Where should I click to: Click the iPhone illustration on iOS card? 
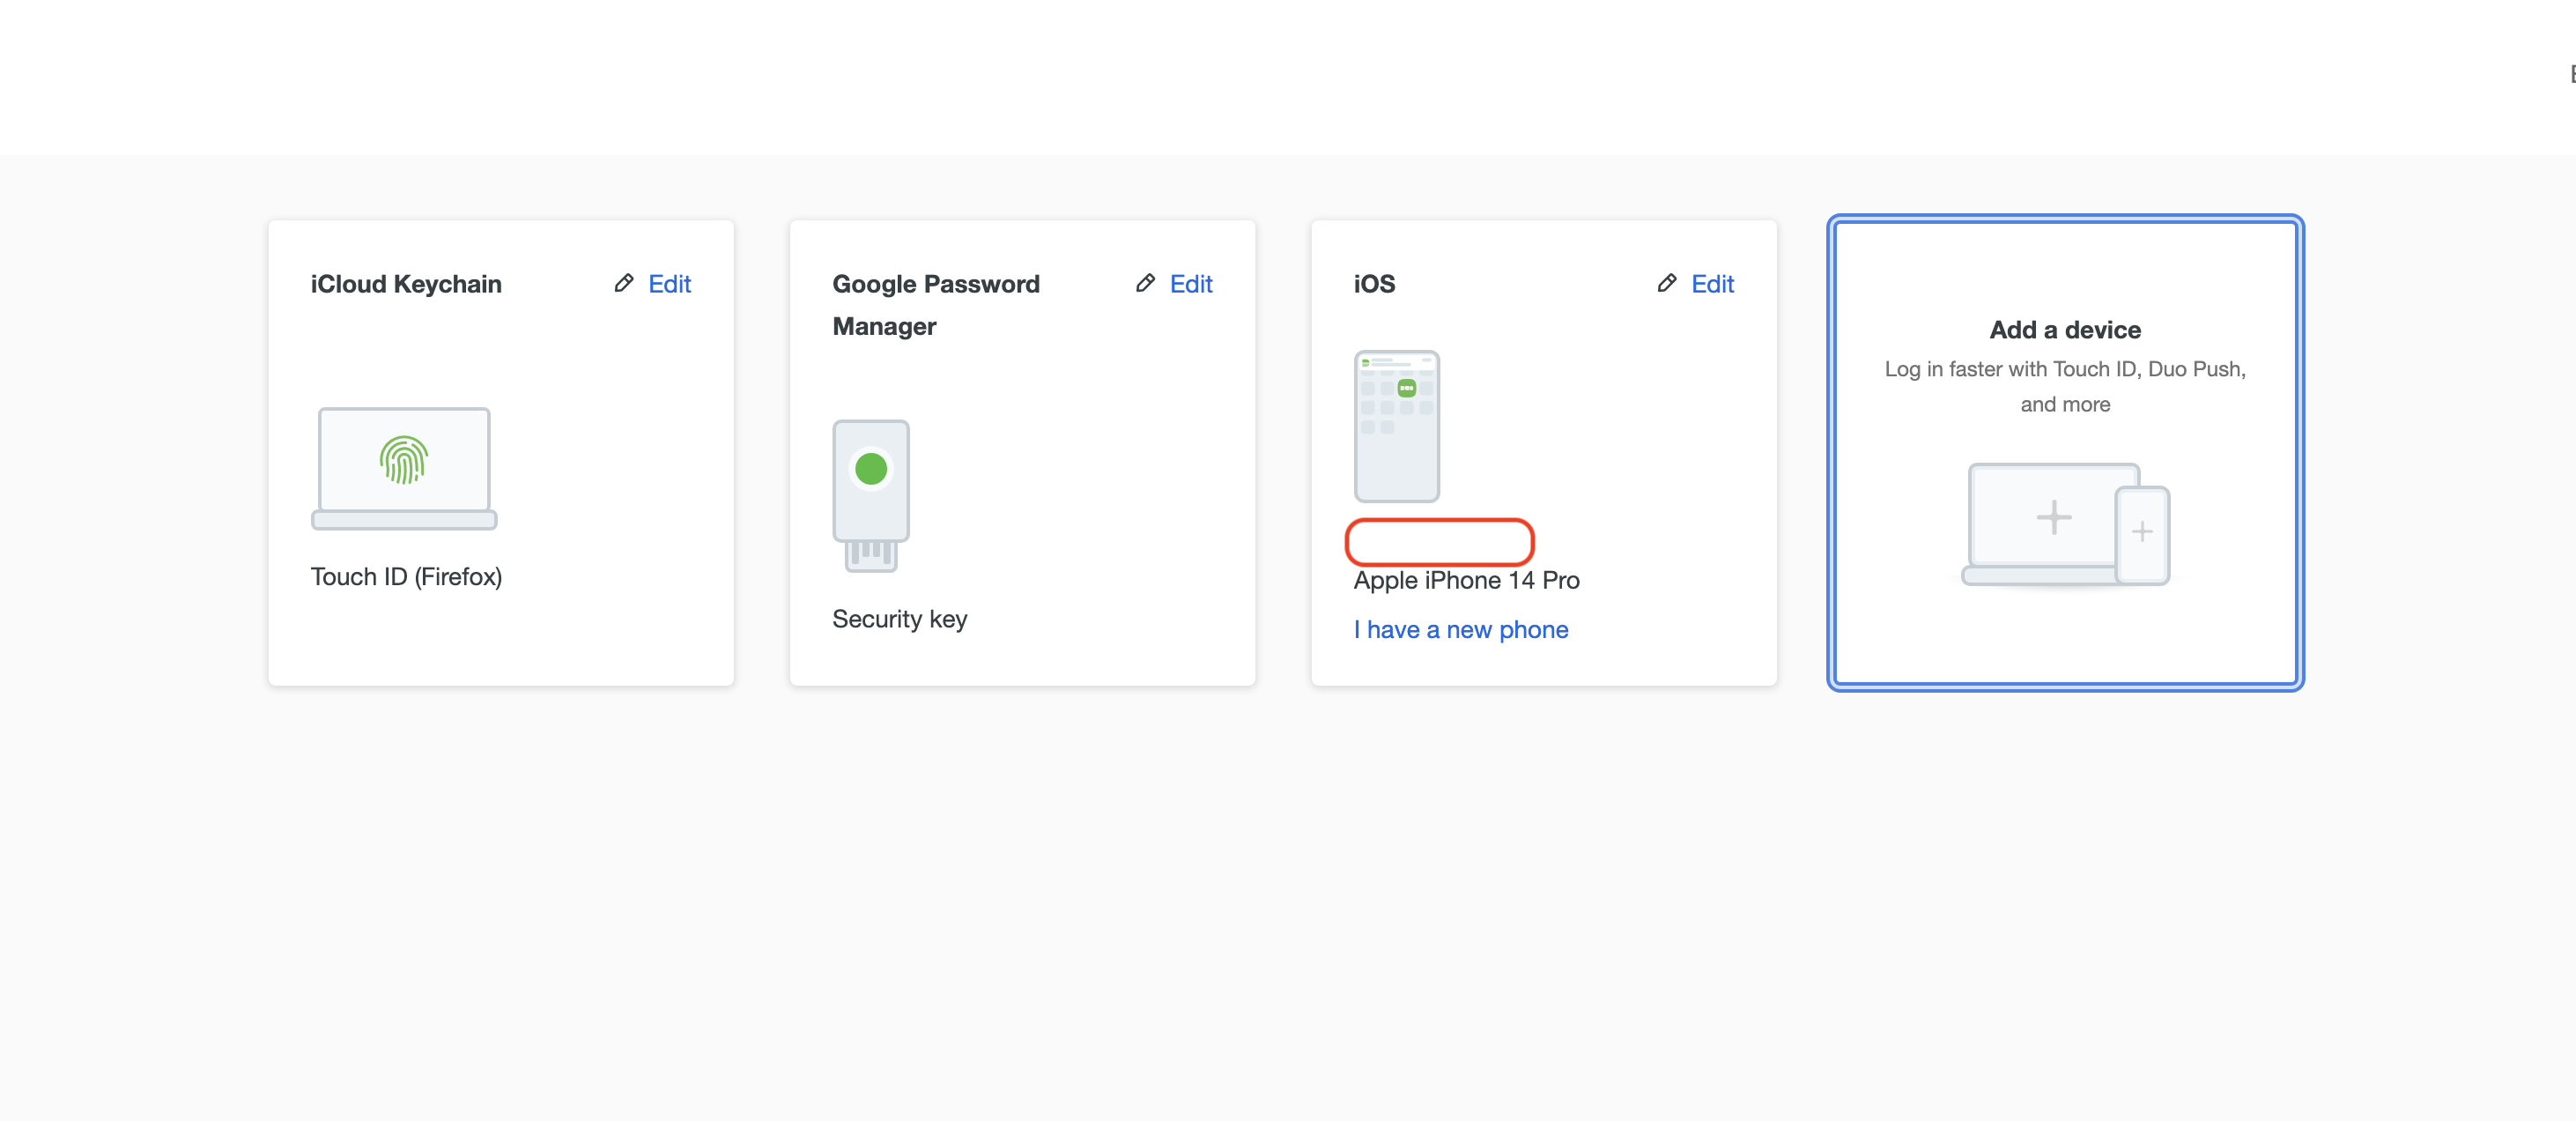click(x=1397, y=425)
